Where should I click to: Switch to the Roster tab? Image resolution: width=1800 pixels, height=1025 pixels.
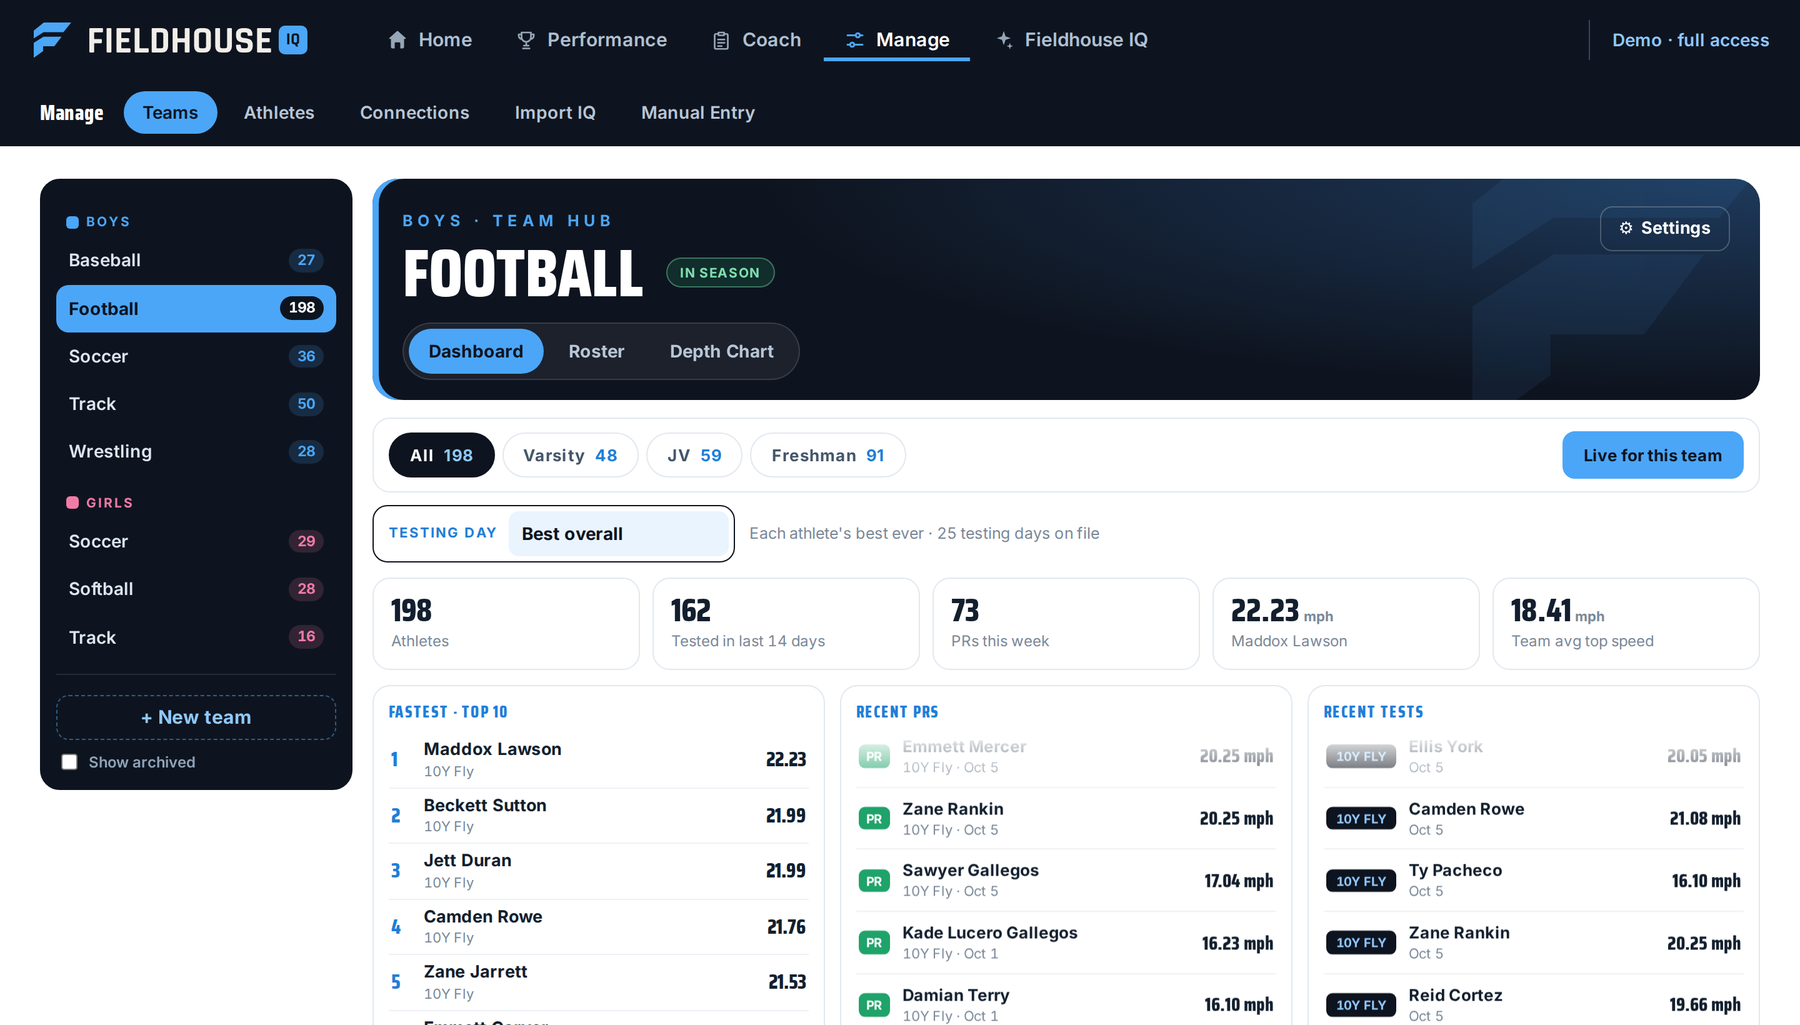[x=596, y=352]
